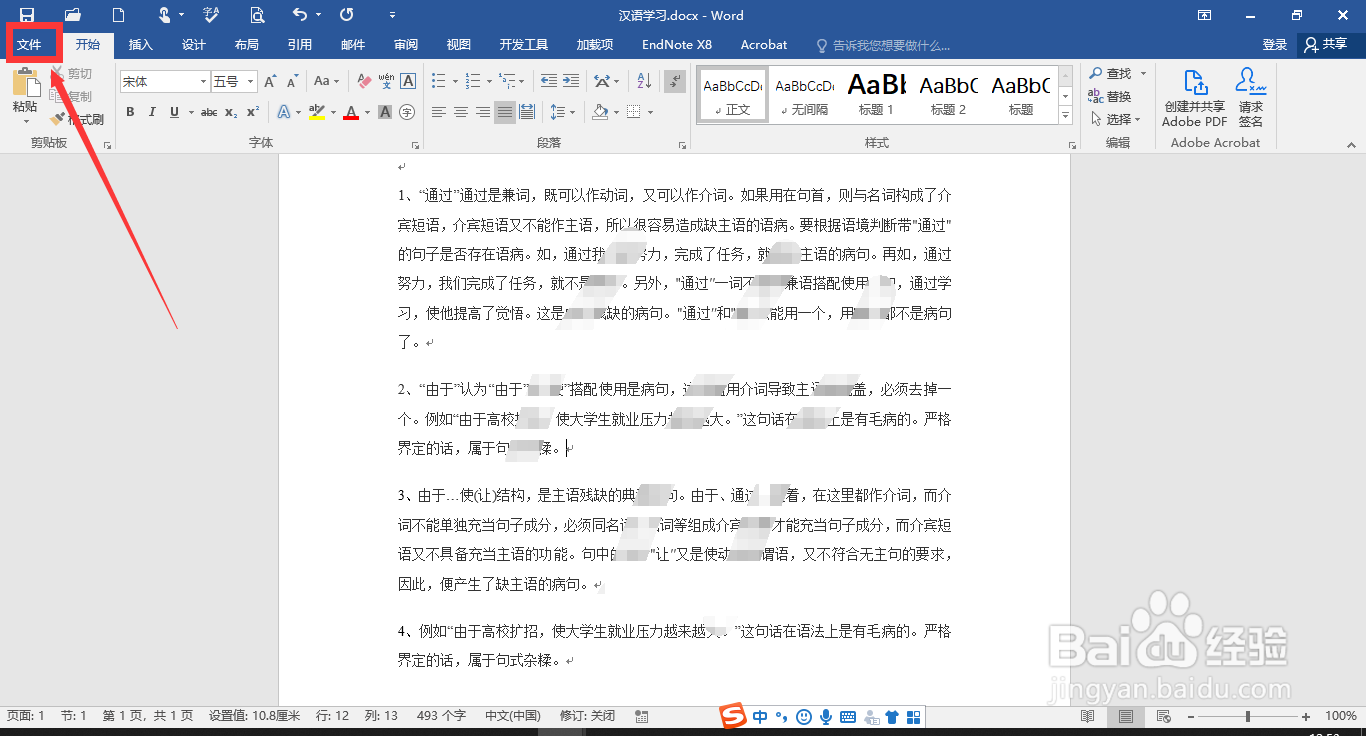This screenshot has width=1366, height=736.
Task: Switch to the 设计 (Design) tab
Action: (x=194, y=45)
